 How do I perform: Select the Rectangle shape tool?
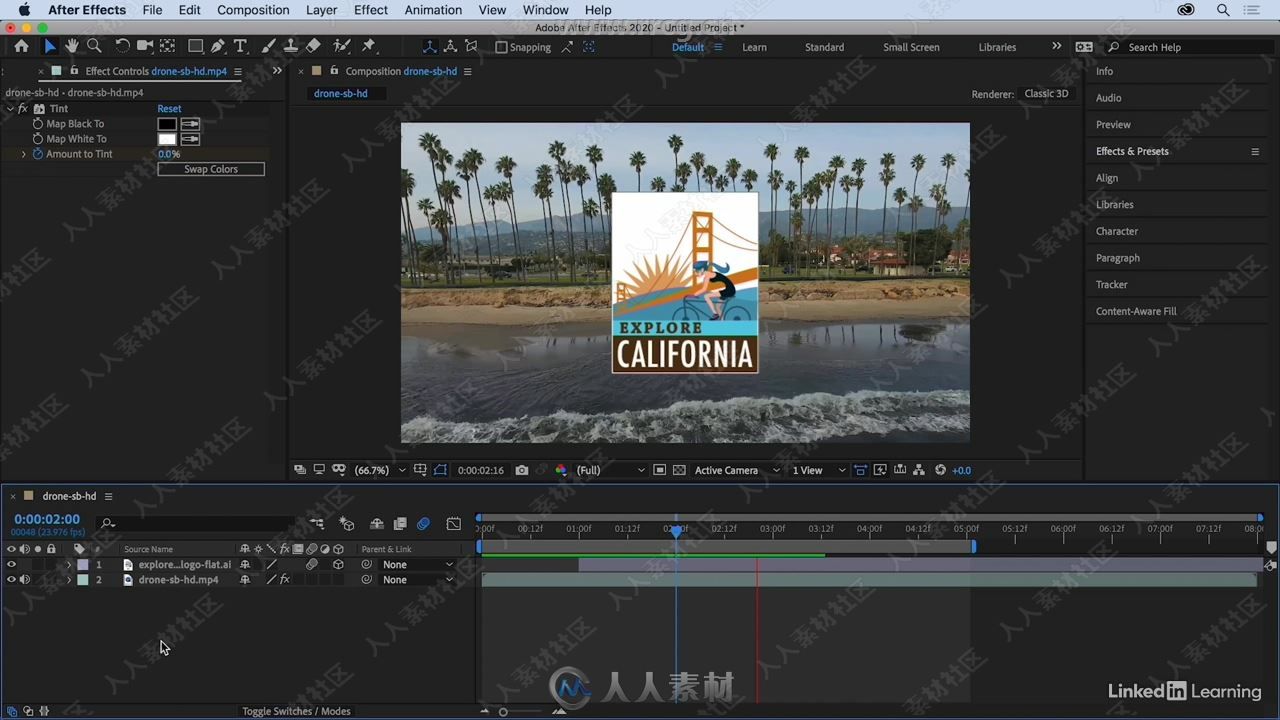click(x=196, y=46)
